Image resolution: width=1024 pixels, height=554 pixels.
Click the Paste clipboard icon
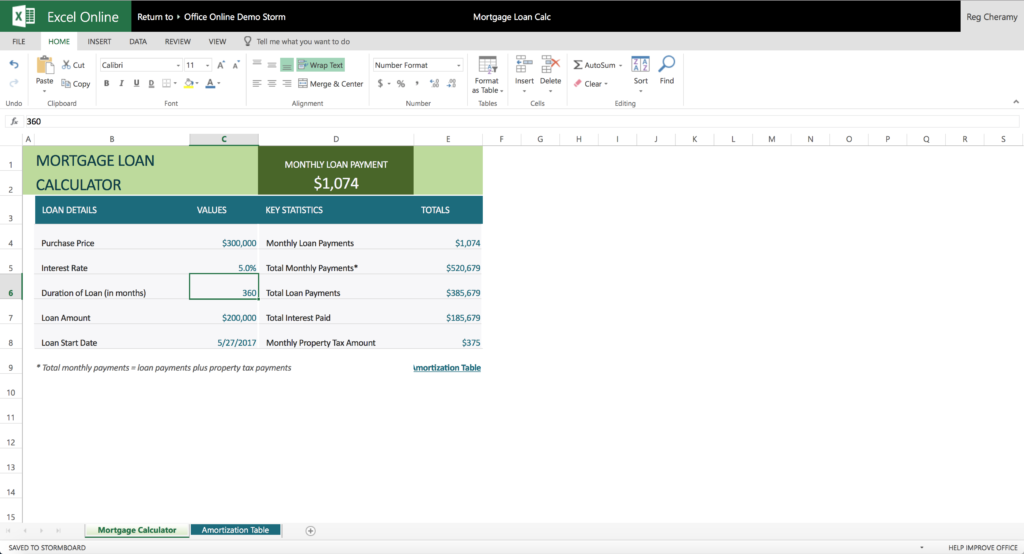pos(44,66)
